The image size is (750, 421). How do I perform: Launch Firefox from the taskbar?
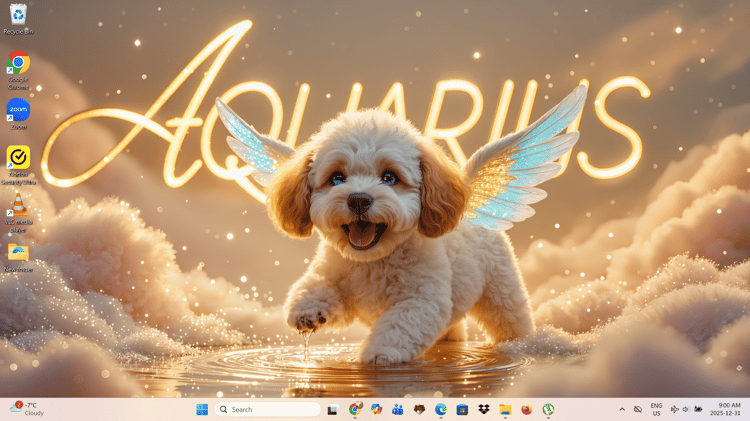[x=527, y=410]
